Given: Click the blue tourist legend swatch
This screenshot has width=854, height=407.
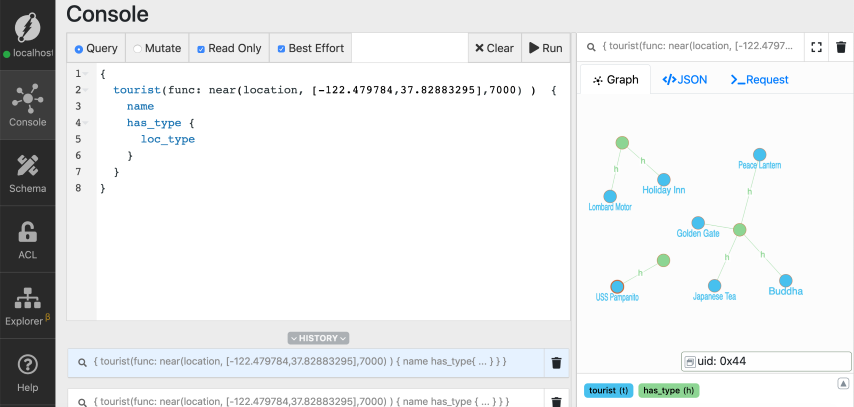Looking at the screenshot, I should (x=607, y=390).
